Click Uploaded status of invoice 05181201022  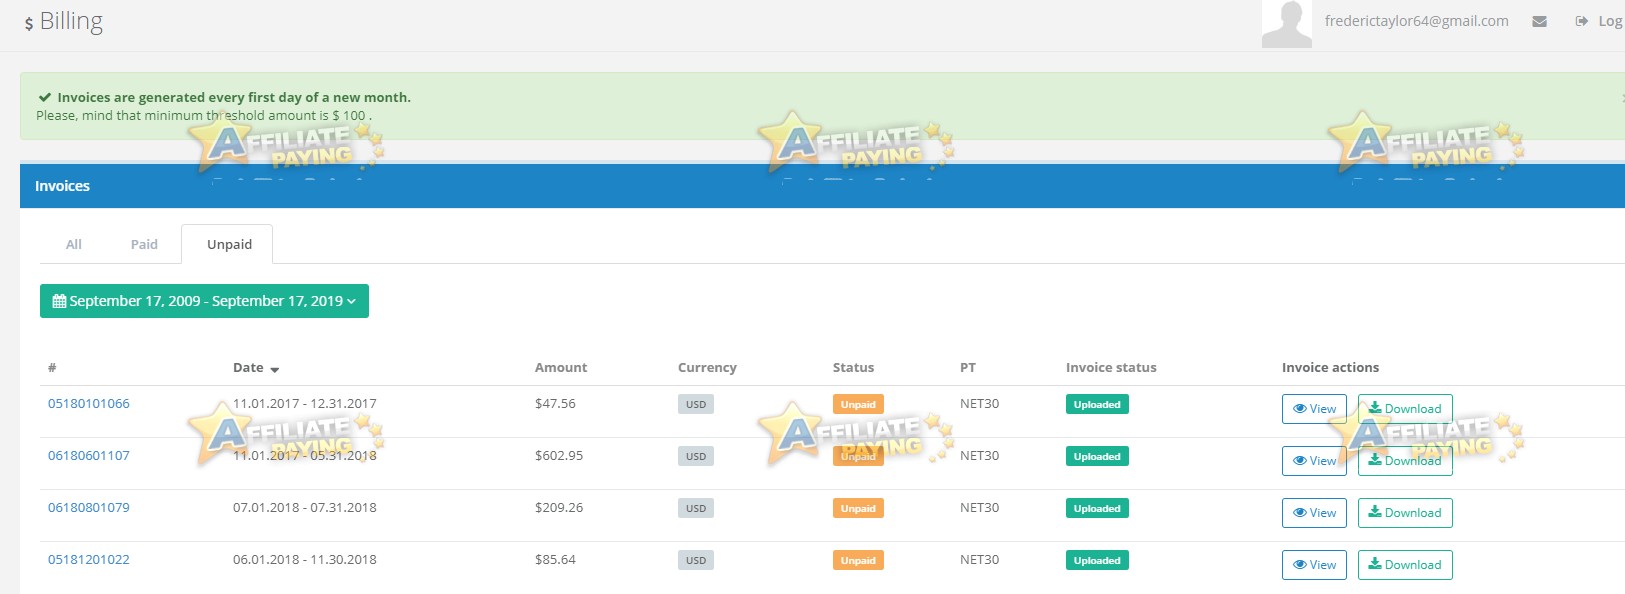[x=1097, y=561]
